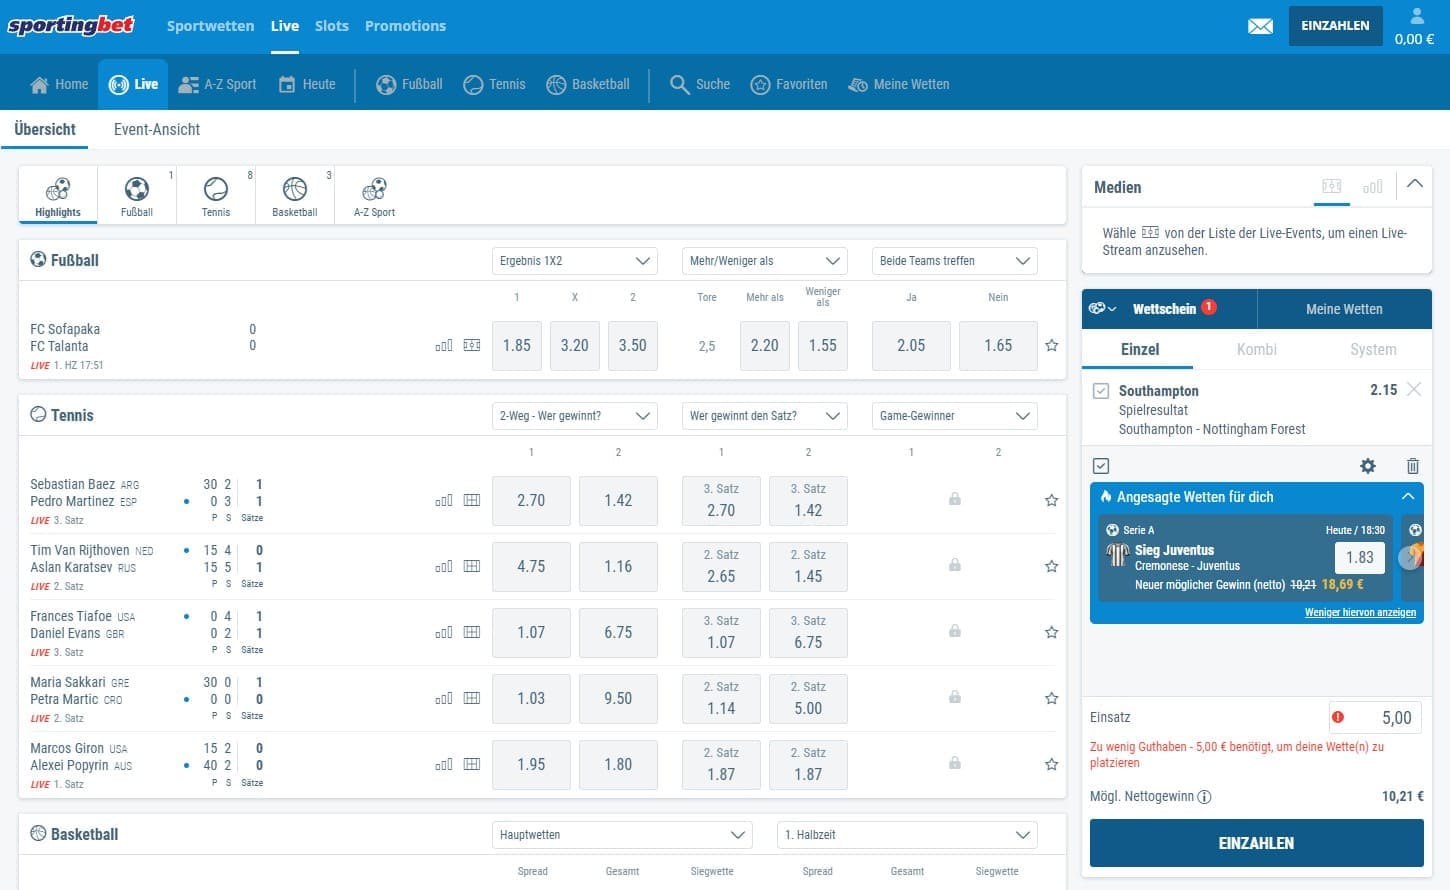Viewport: 1450px width, 890px height.
Task: Favorite the Giron vs Popyrin match star
Action: click(1051, 764)
